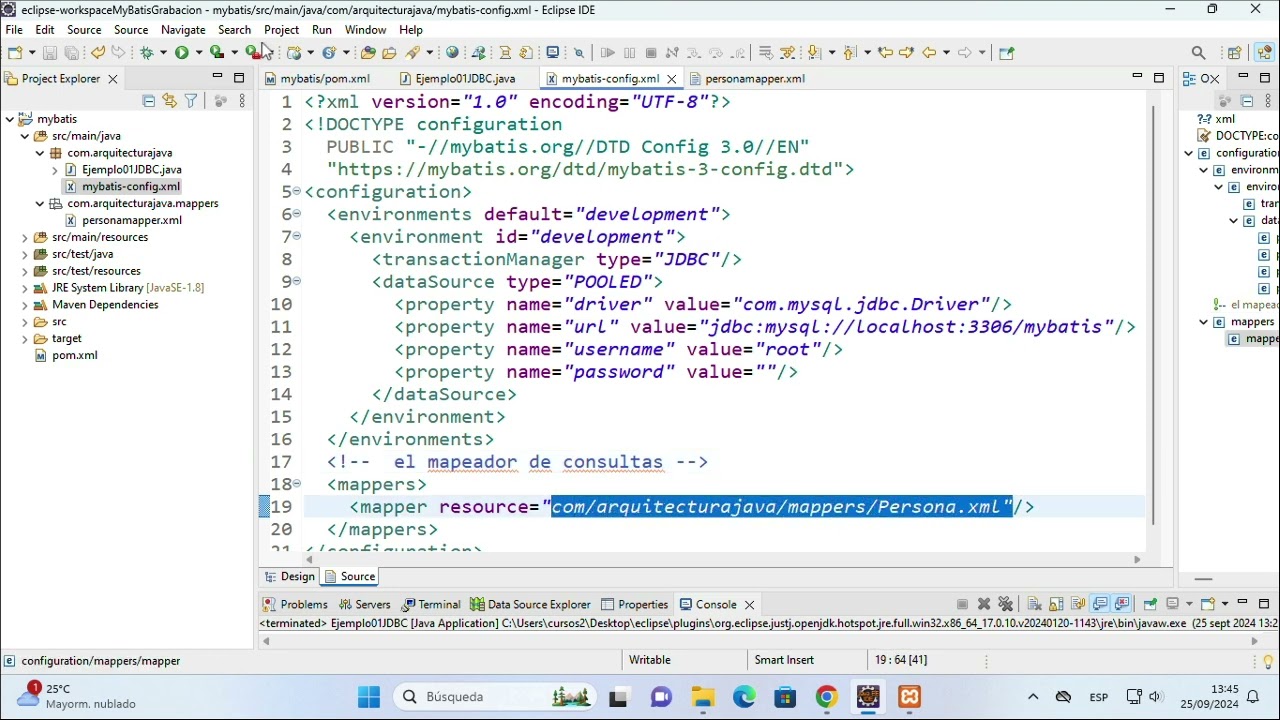Switch to the personamapper.xml editor tab

(x=746, y=78)
